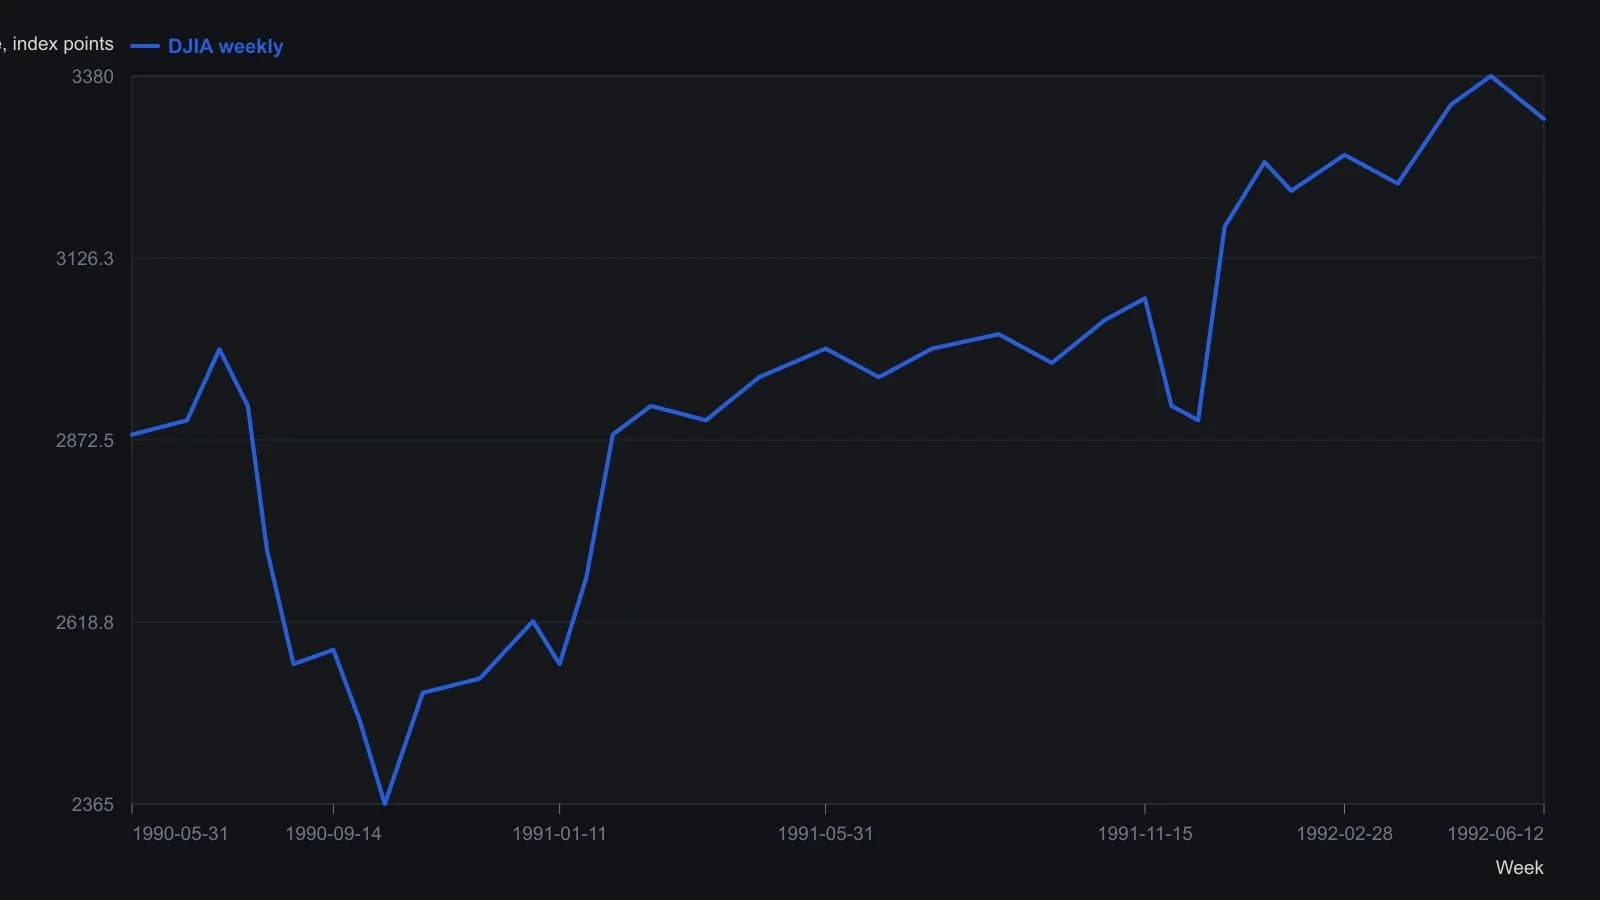Select the 2872.5 y-axis label
This screenshot has width=1600, height=900.
pos(85,440)
